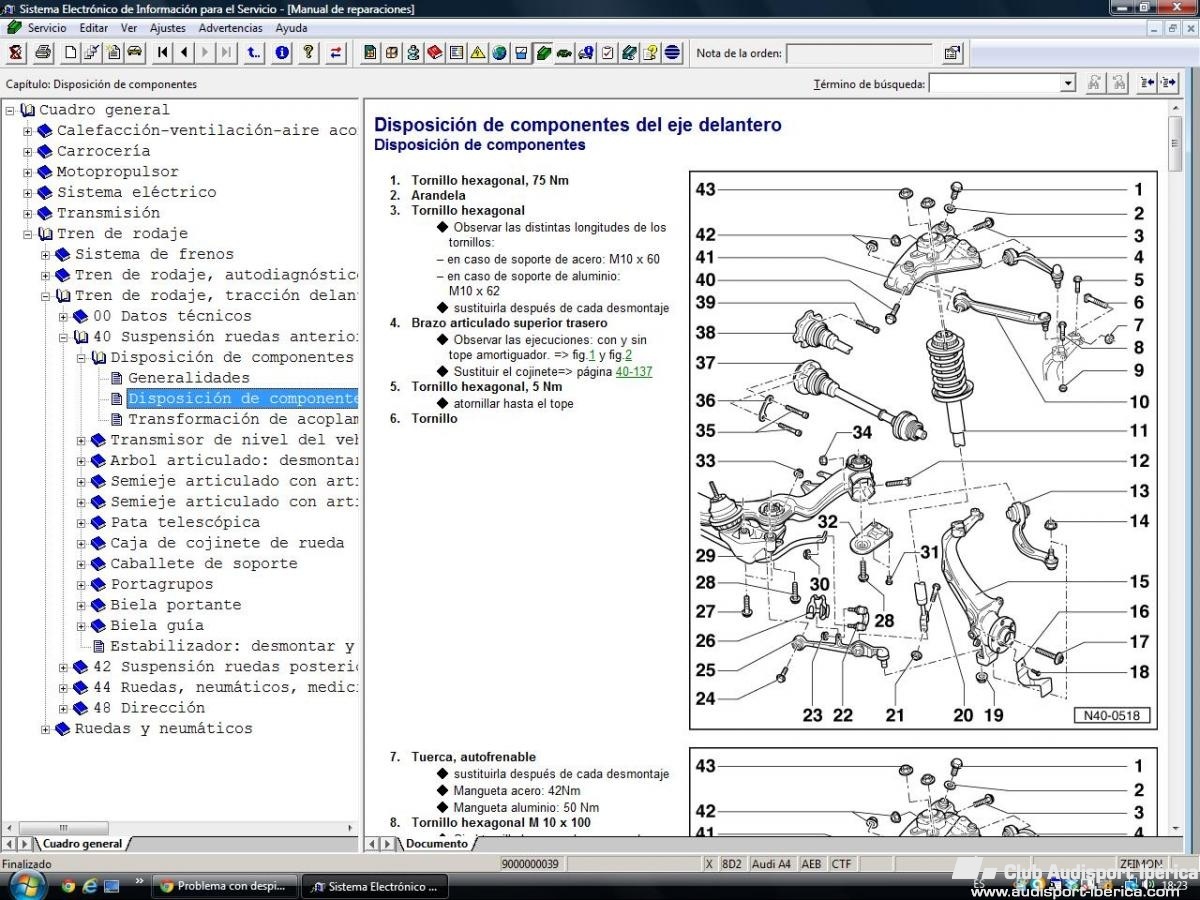The width and height of the screenshot is (1200, 900).
Task: Open the Windows Start button
Action: [27, 886]
